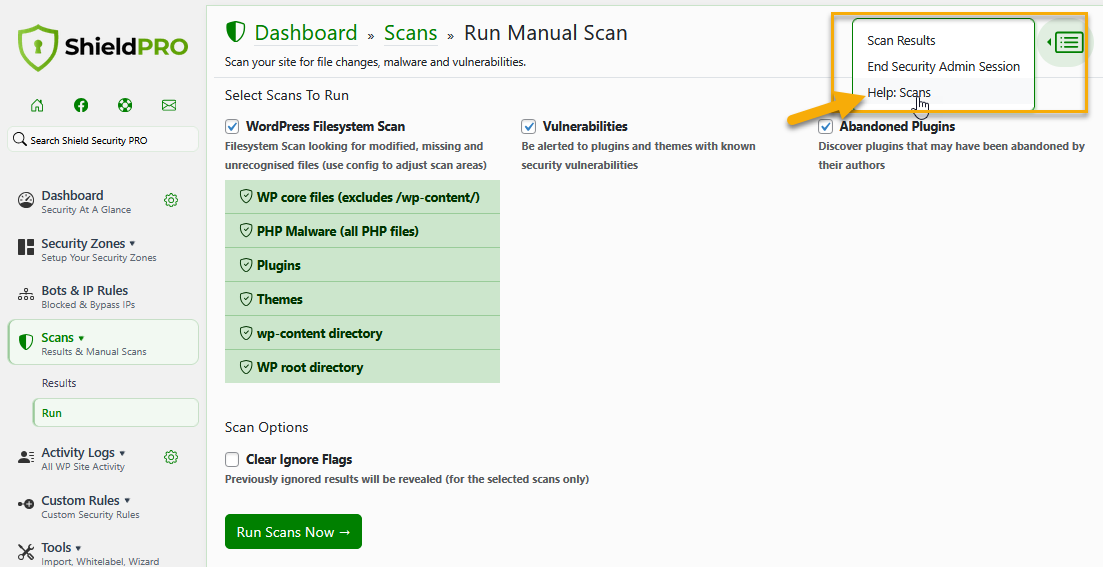Toggle the page options list icon

[x=1069, y=42]
